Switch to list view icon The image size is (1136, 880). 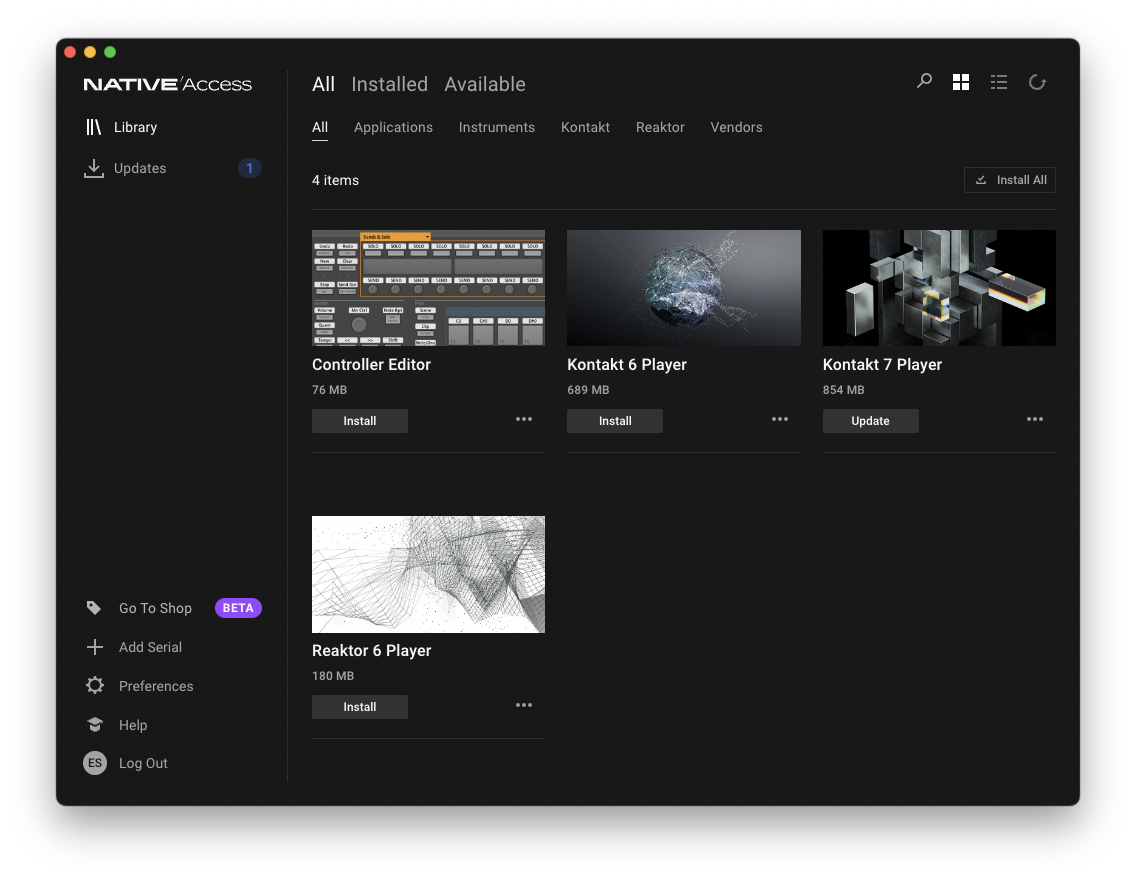[x=999, y=82]
